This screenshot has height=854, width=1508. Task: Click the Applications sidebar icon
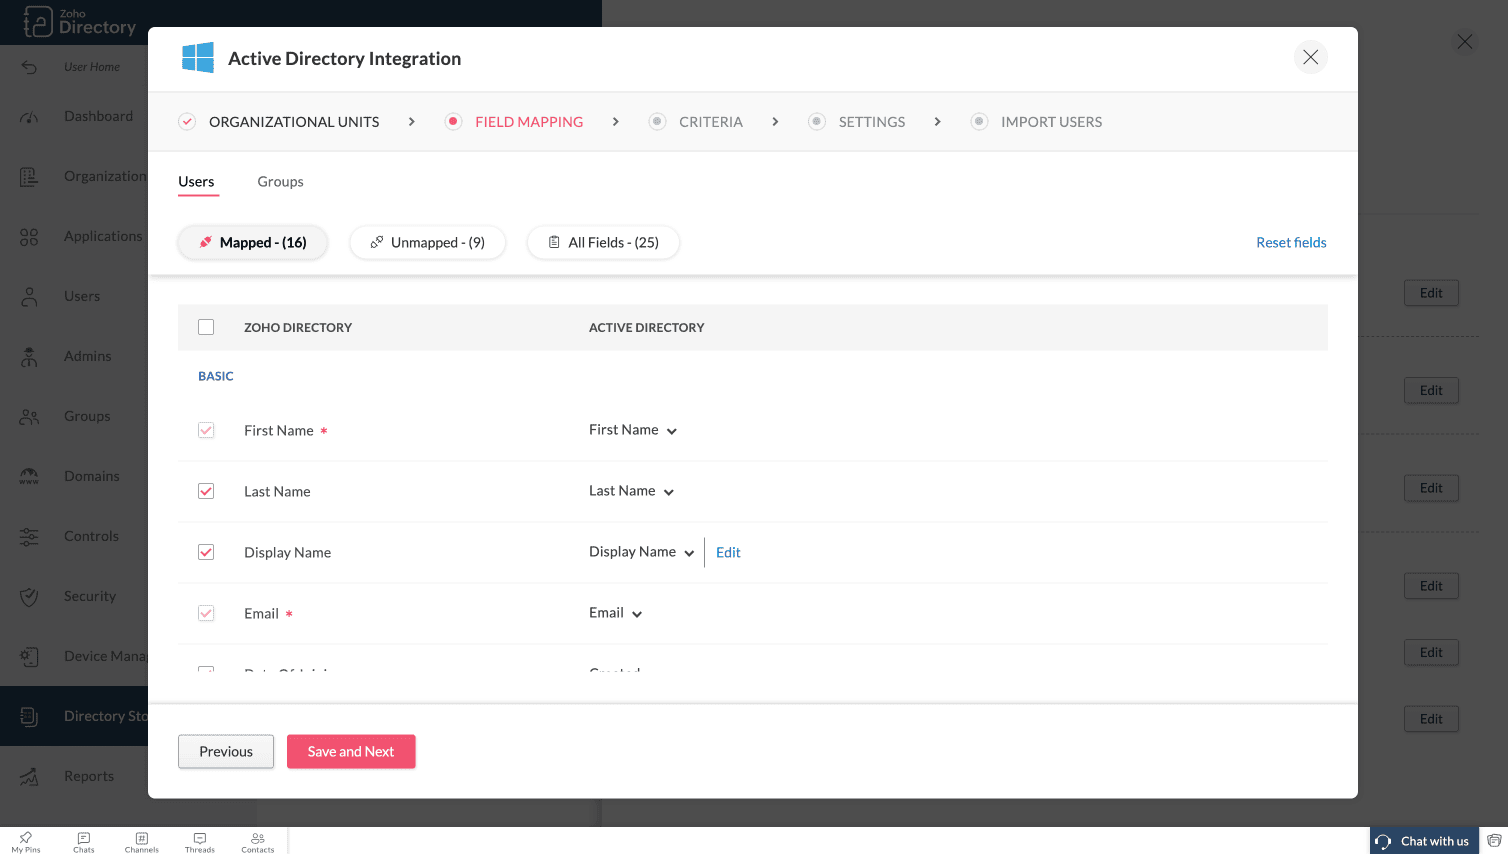(29, 237)
